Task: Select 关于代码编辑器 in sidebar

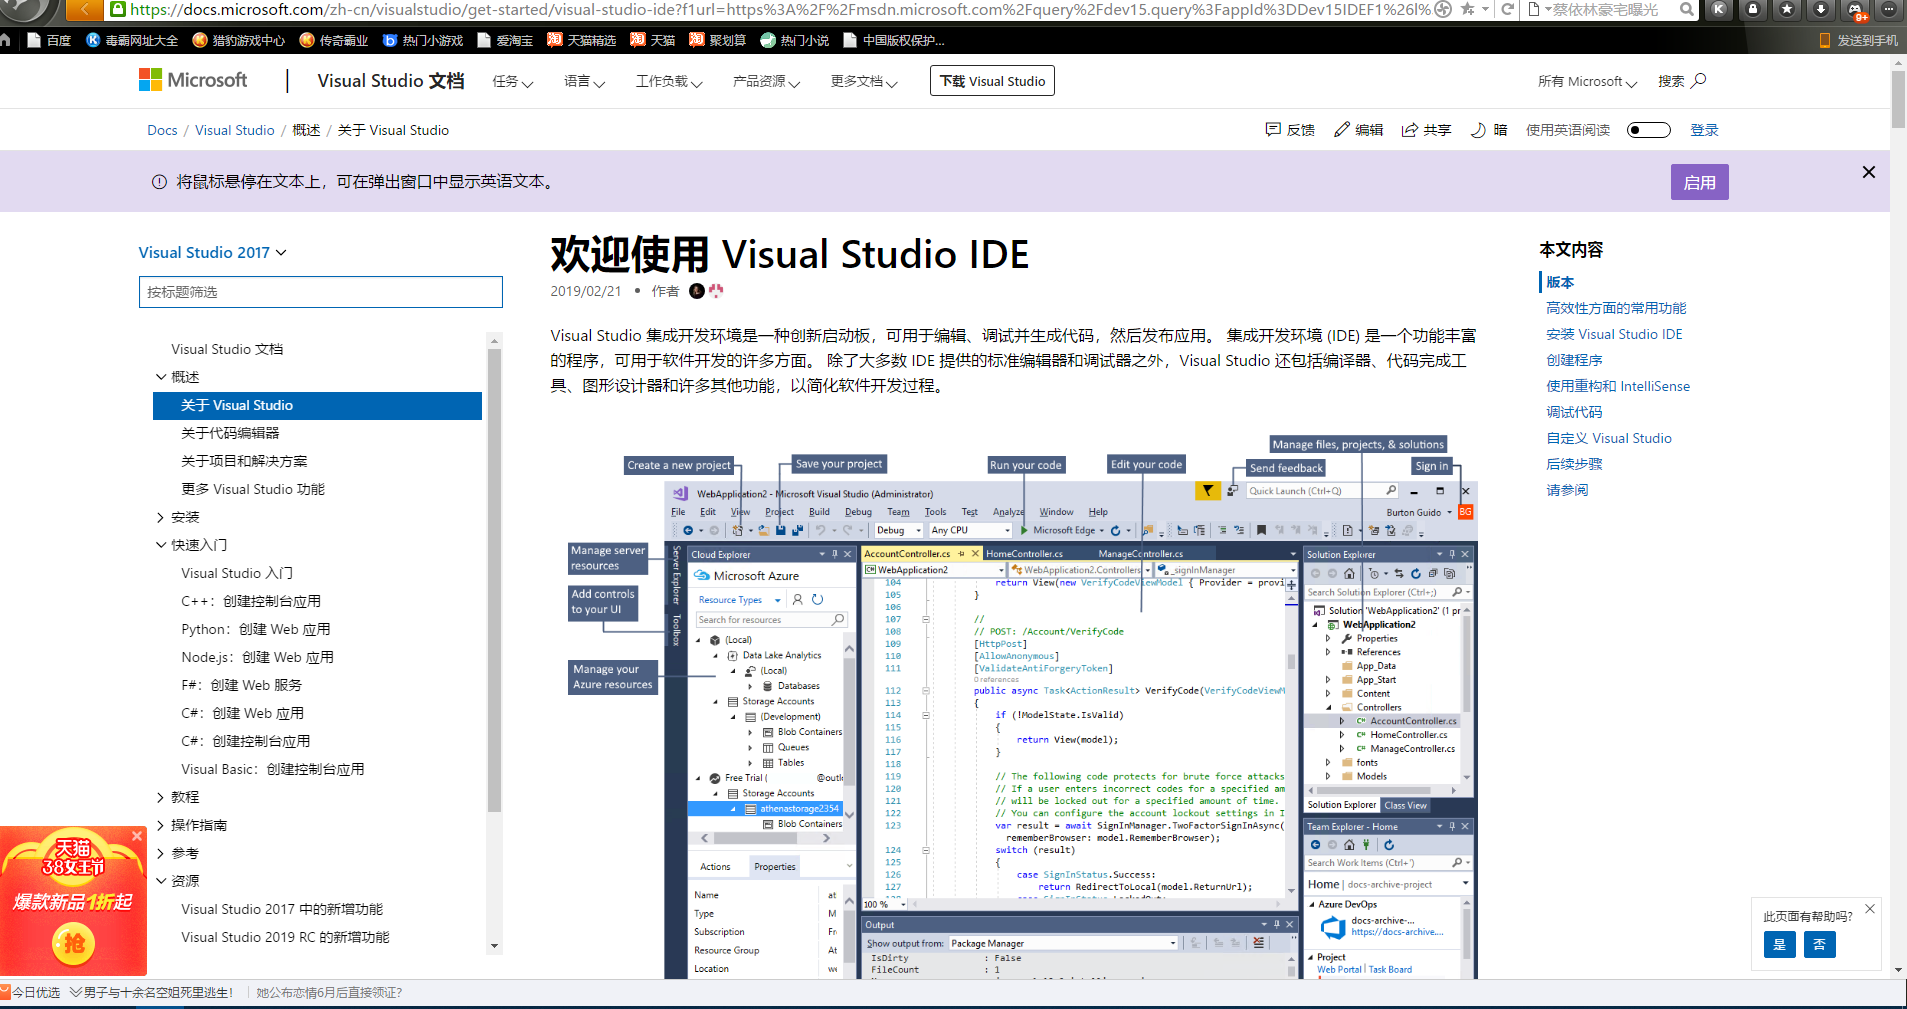Action: pos(230,433)
